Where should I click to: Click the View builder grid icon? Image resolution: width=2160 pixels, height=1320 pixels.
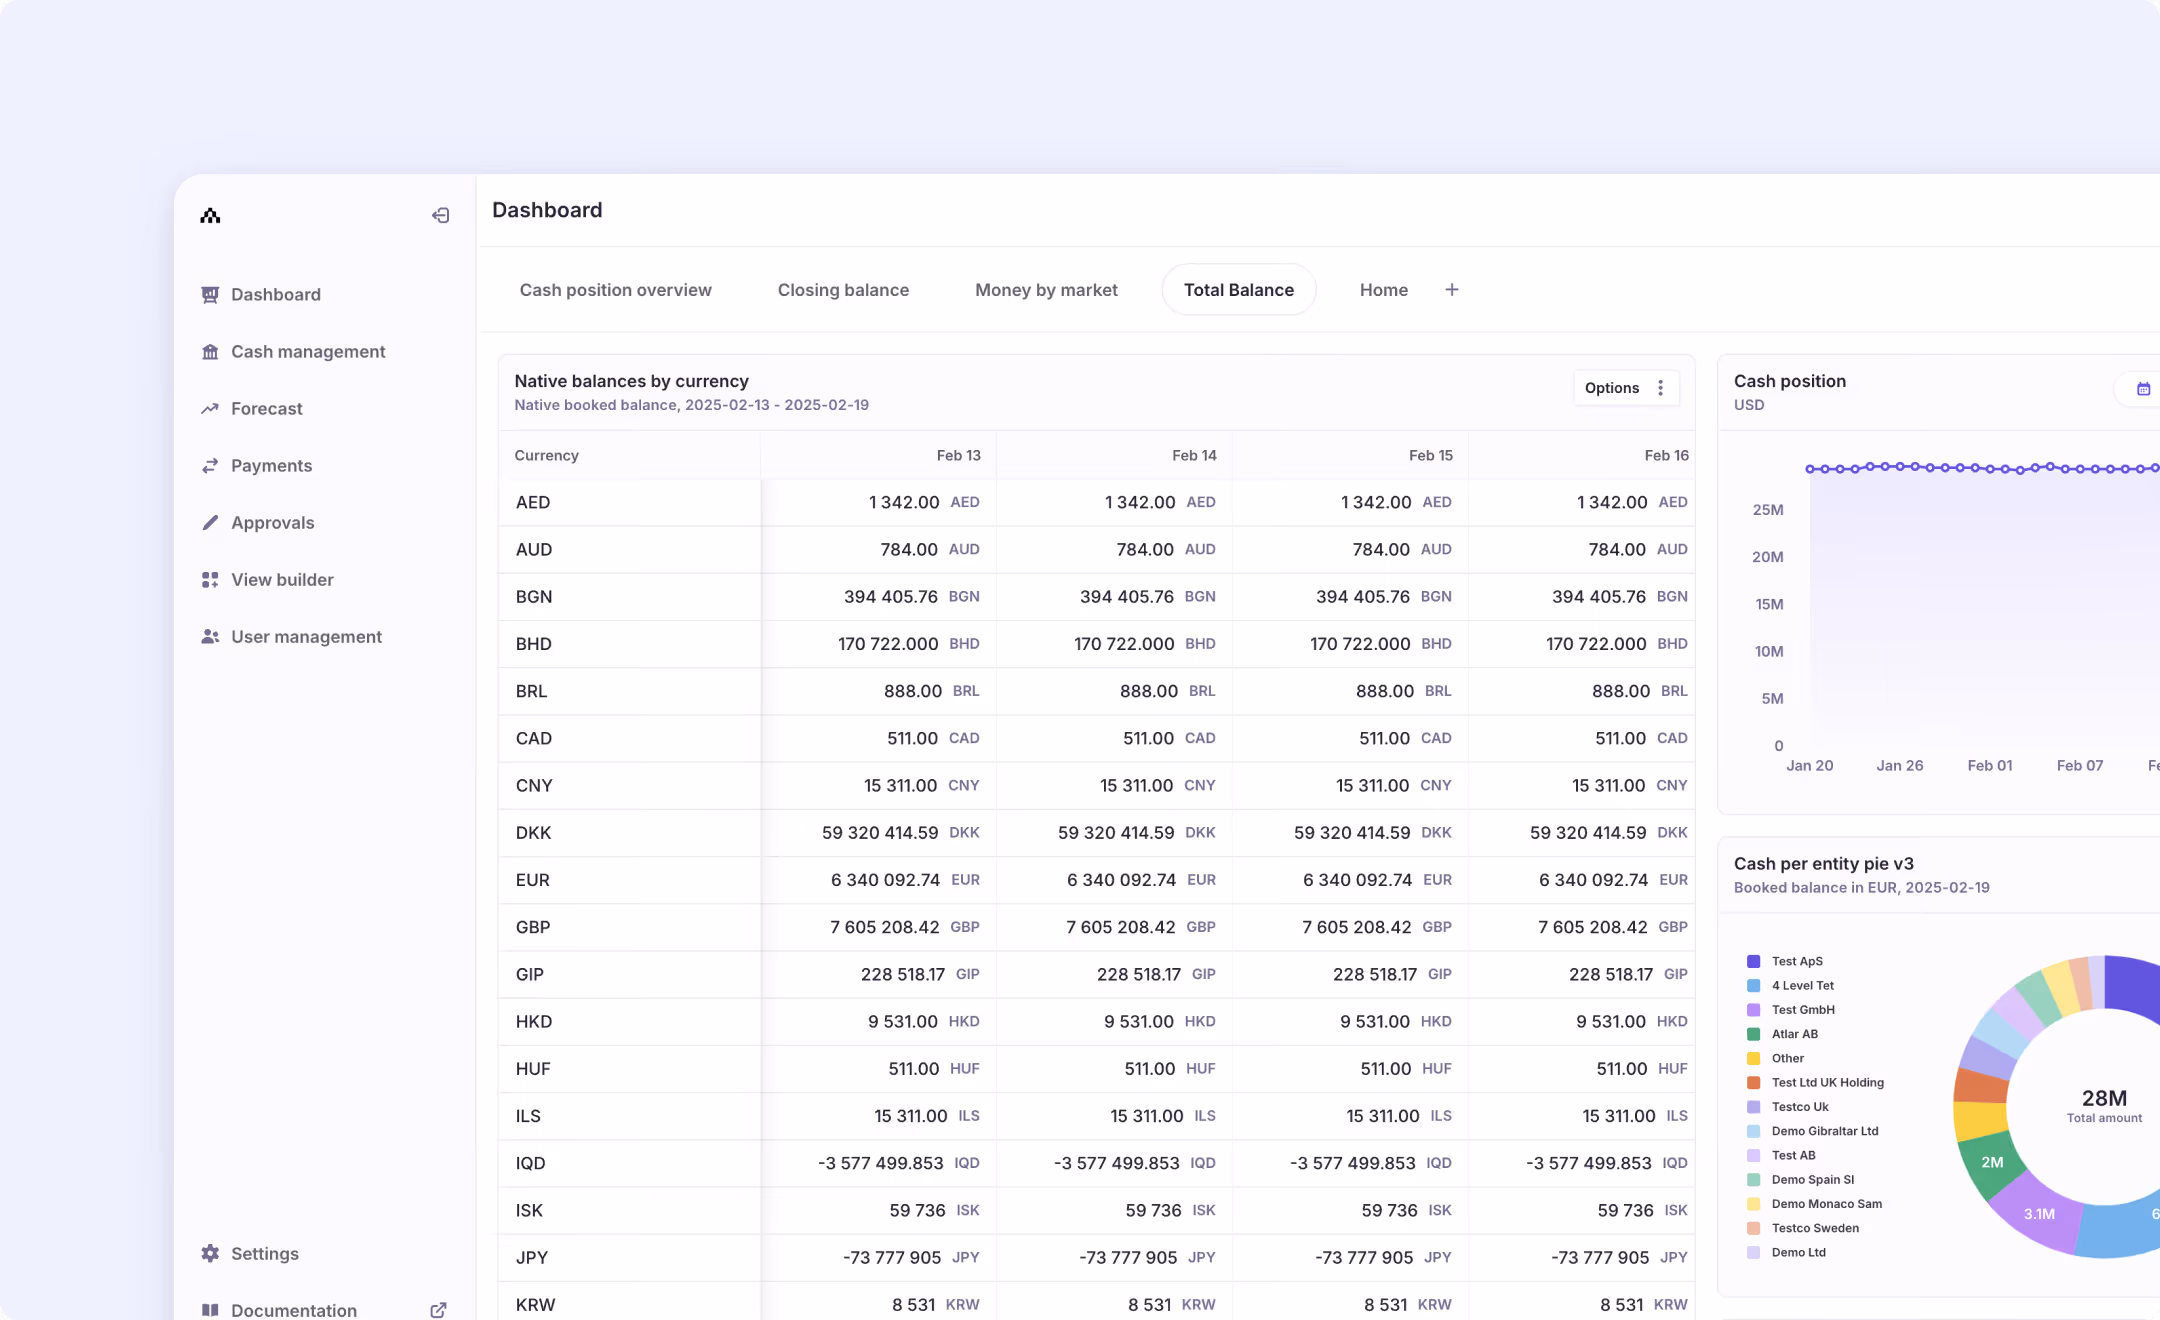210,580
